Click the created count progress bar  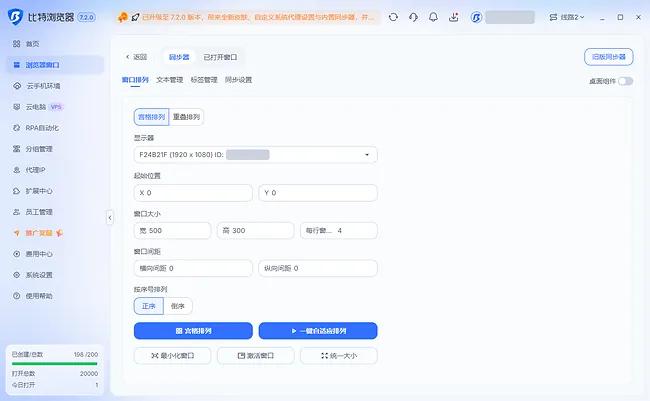tap(55, 364)
